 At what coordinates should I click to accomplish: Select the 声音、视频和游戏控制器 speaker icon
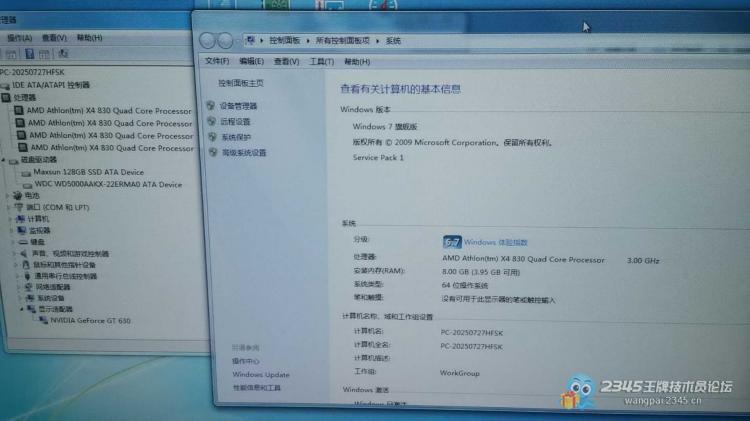[24, 254]
